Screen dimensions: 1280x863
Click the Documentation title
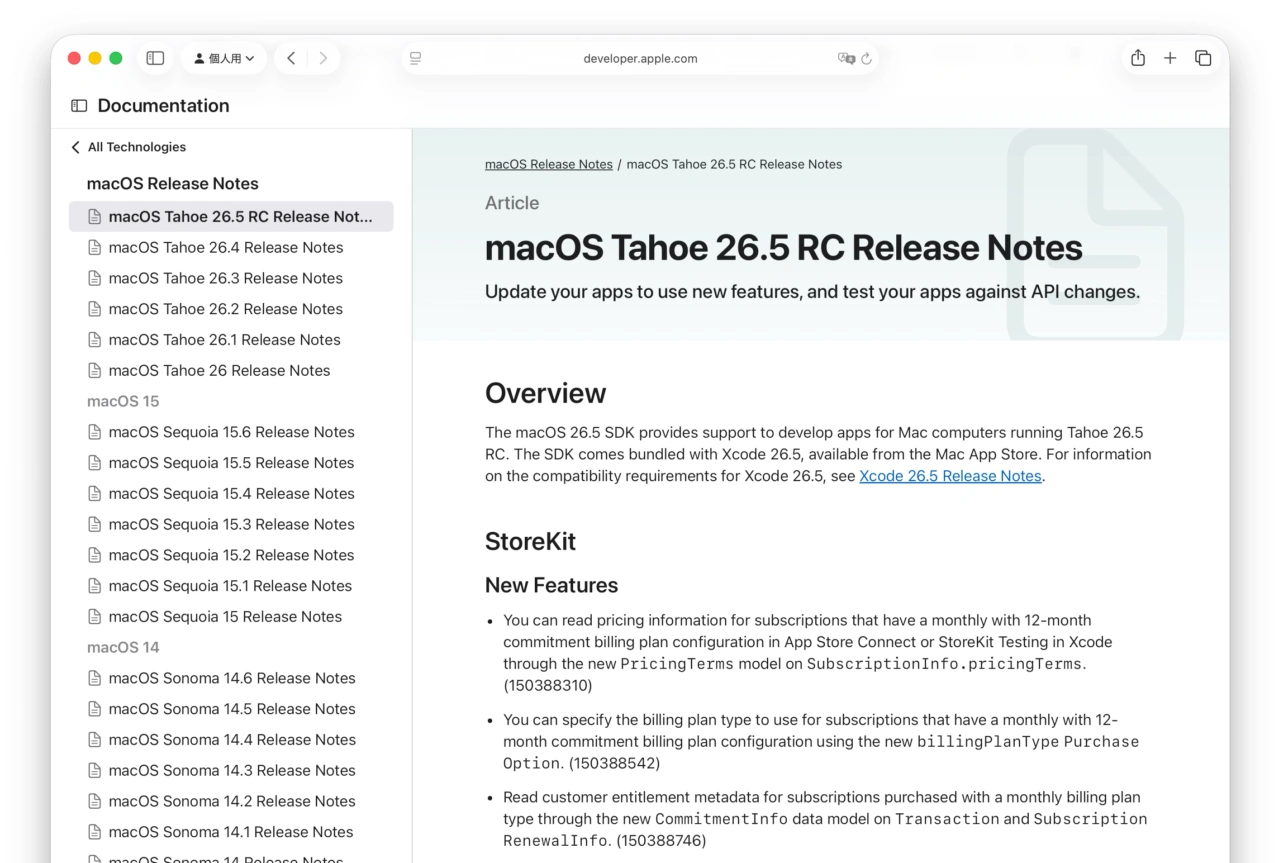click(164, 106)
